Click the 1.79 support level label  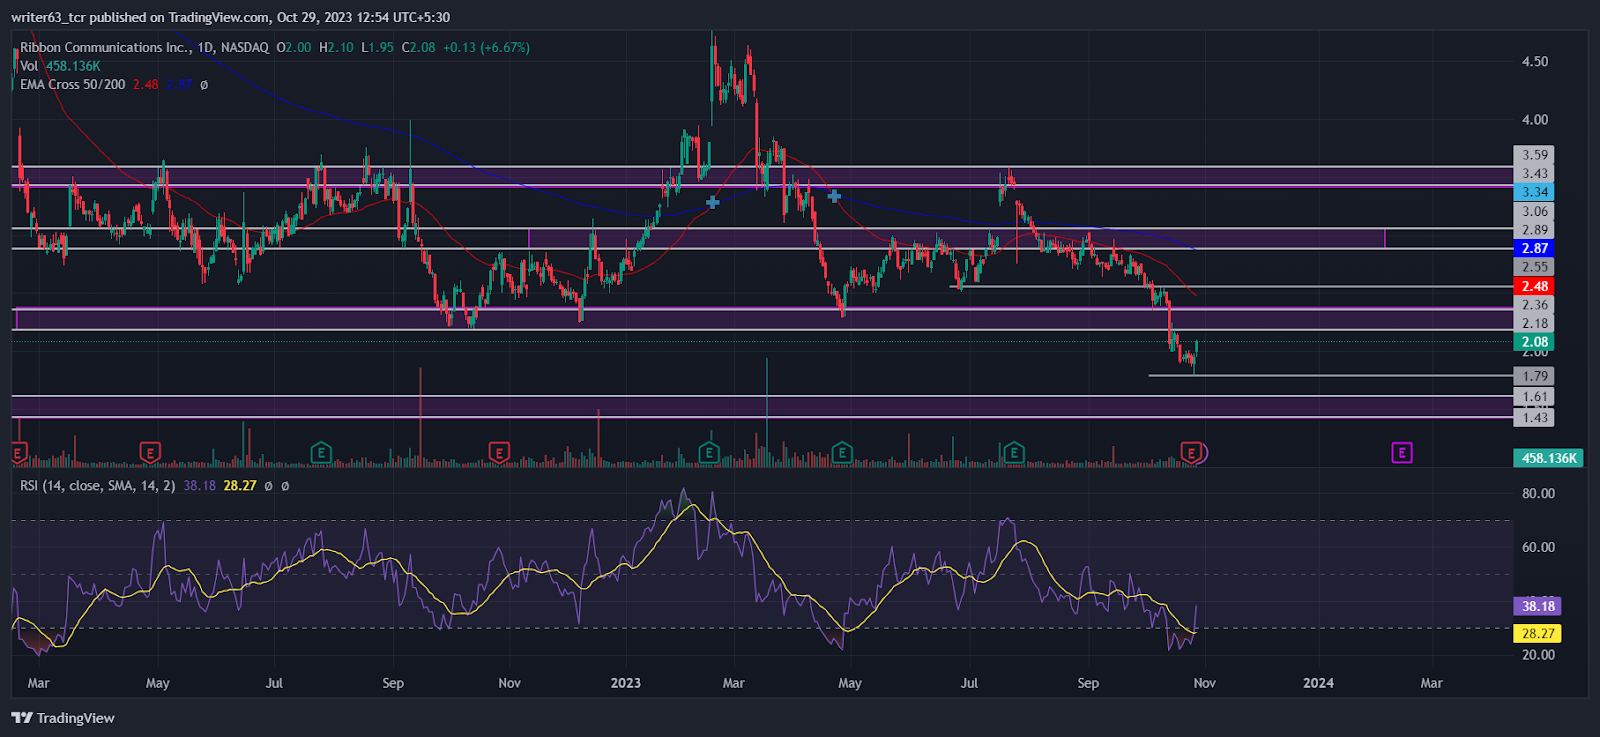coord(1535,377)
